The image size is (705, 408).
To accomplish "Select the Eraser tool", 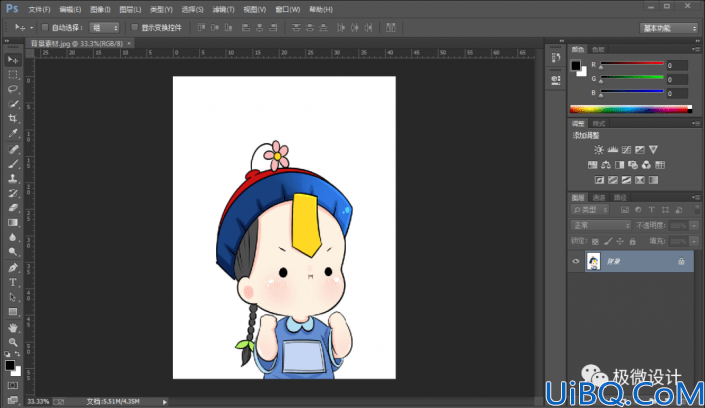I will 13,208.
